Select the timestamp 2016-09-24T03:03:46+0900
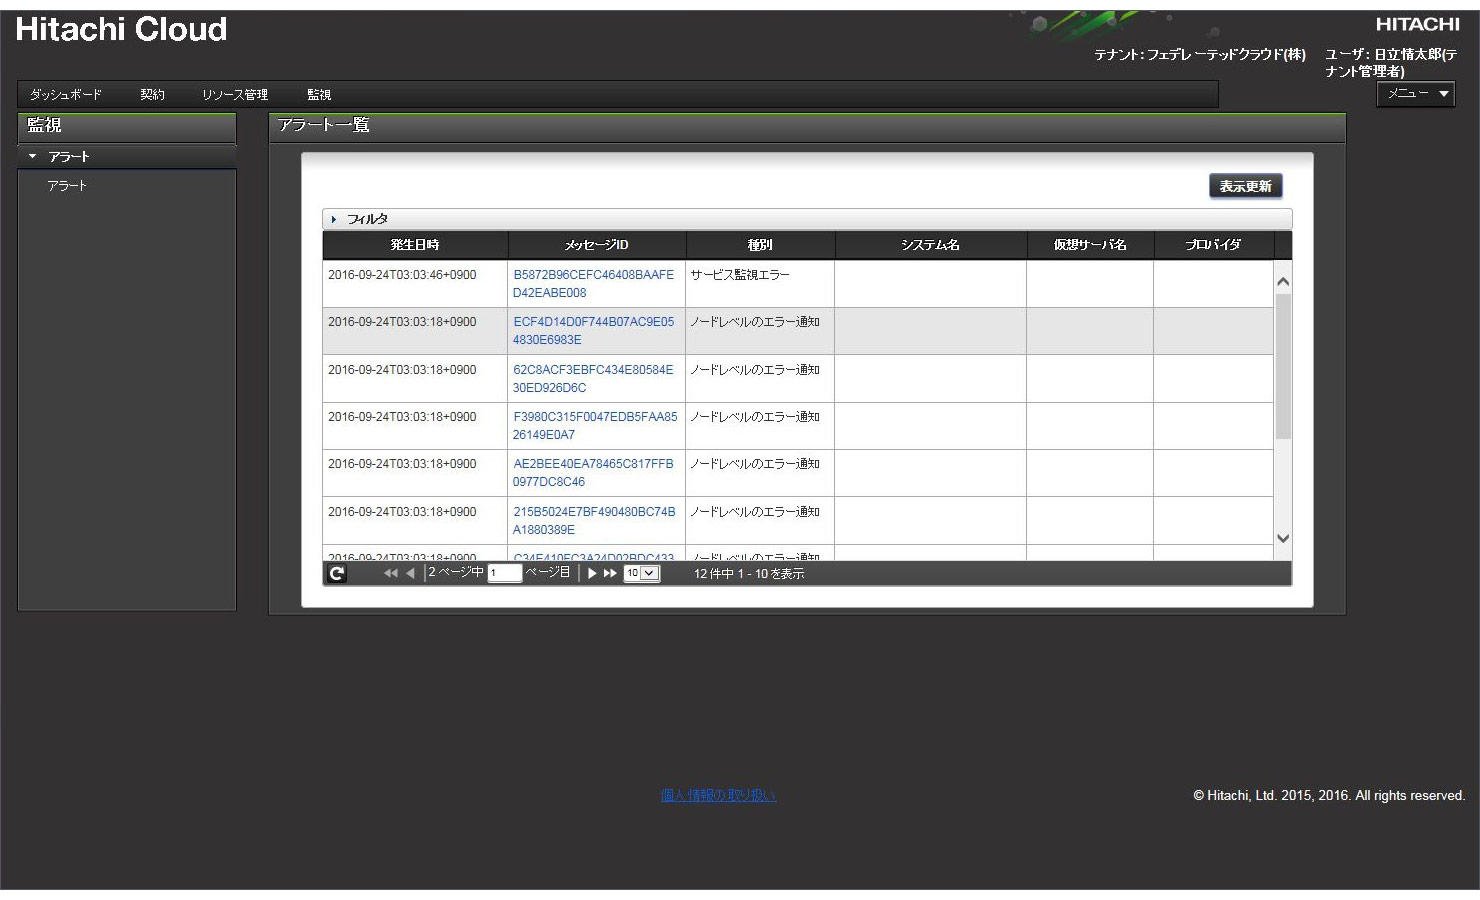This screenshot has width=1480, height=900. pos(402,275)
